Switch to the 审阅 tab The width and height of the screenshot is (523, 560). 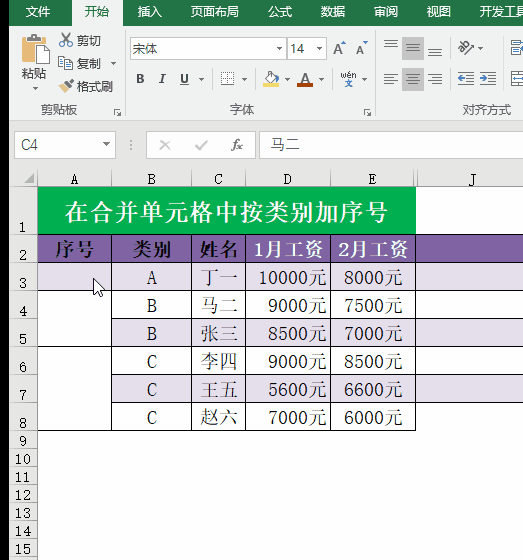pyautogui.click(x=385, y=12)
